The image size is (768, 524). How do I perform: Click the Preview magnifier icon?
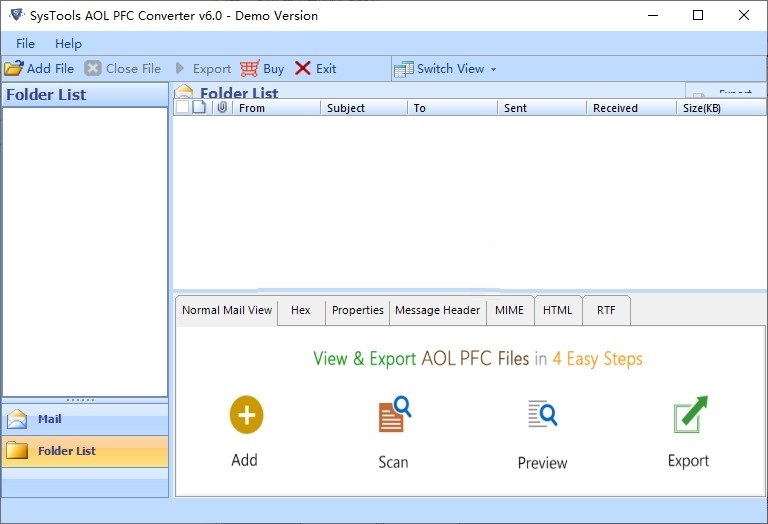point(542,414)
